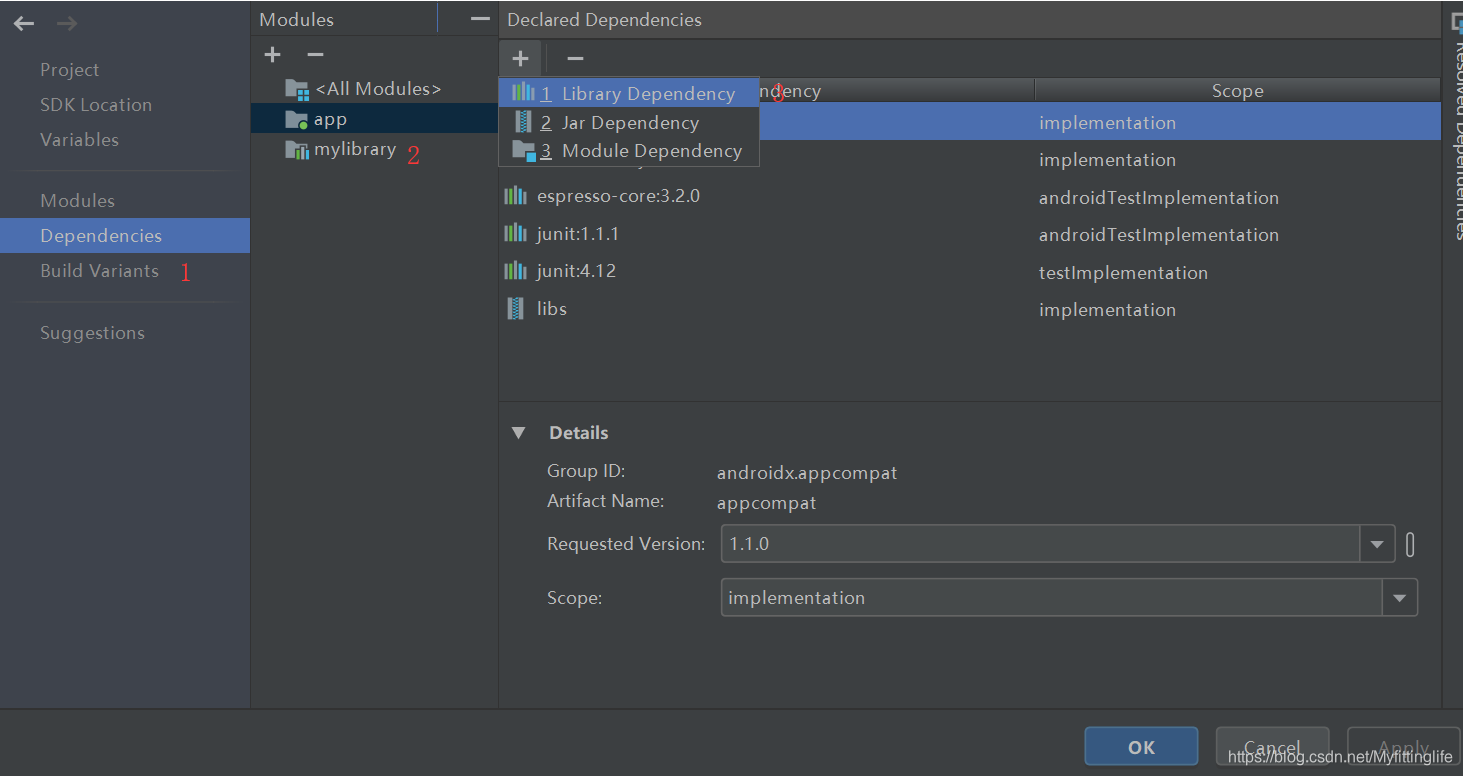The width and height of the screenshot is (1463, 776).
Task: Click androidTestImplementation scope of junit:1.1.1
Action: 1158,234
